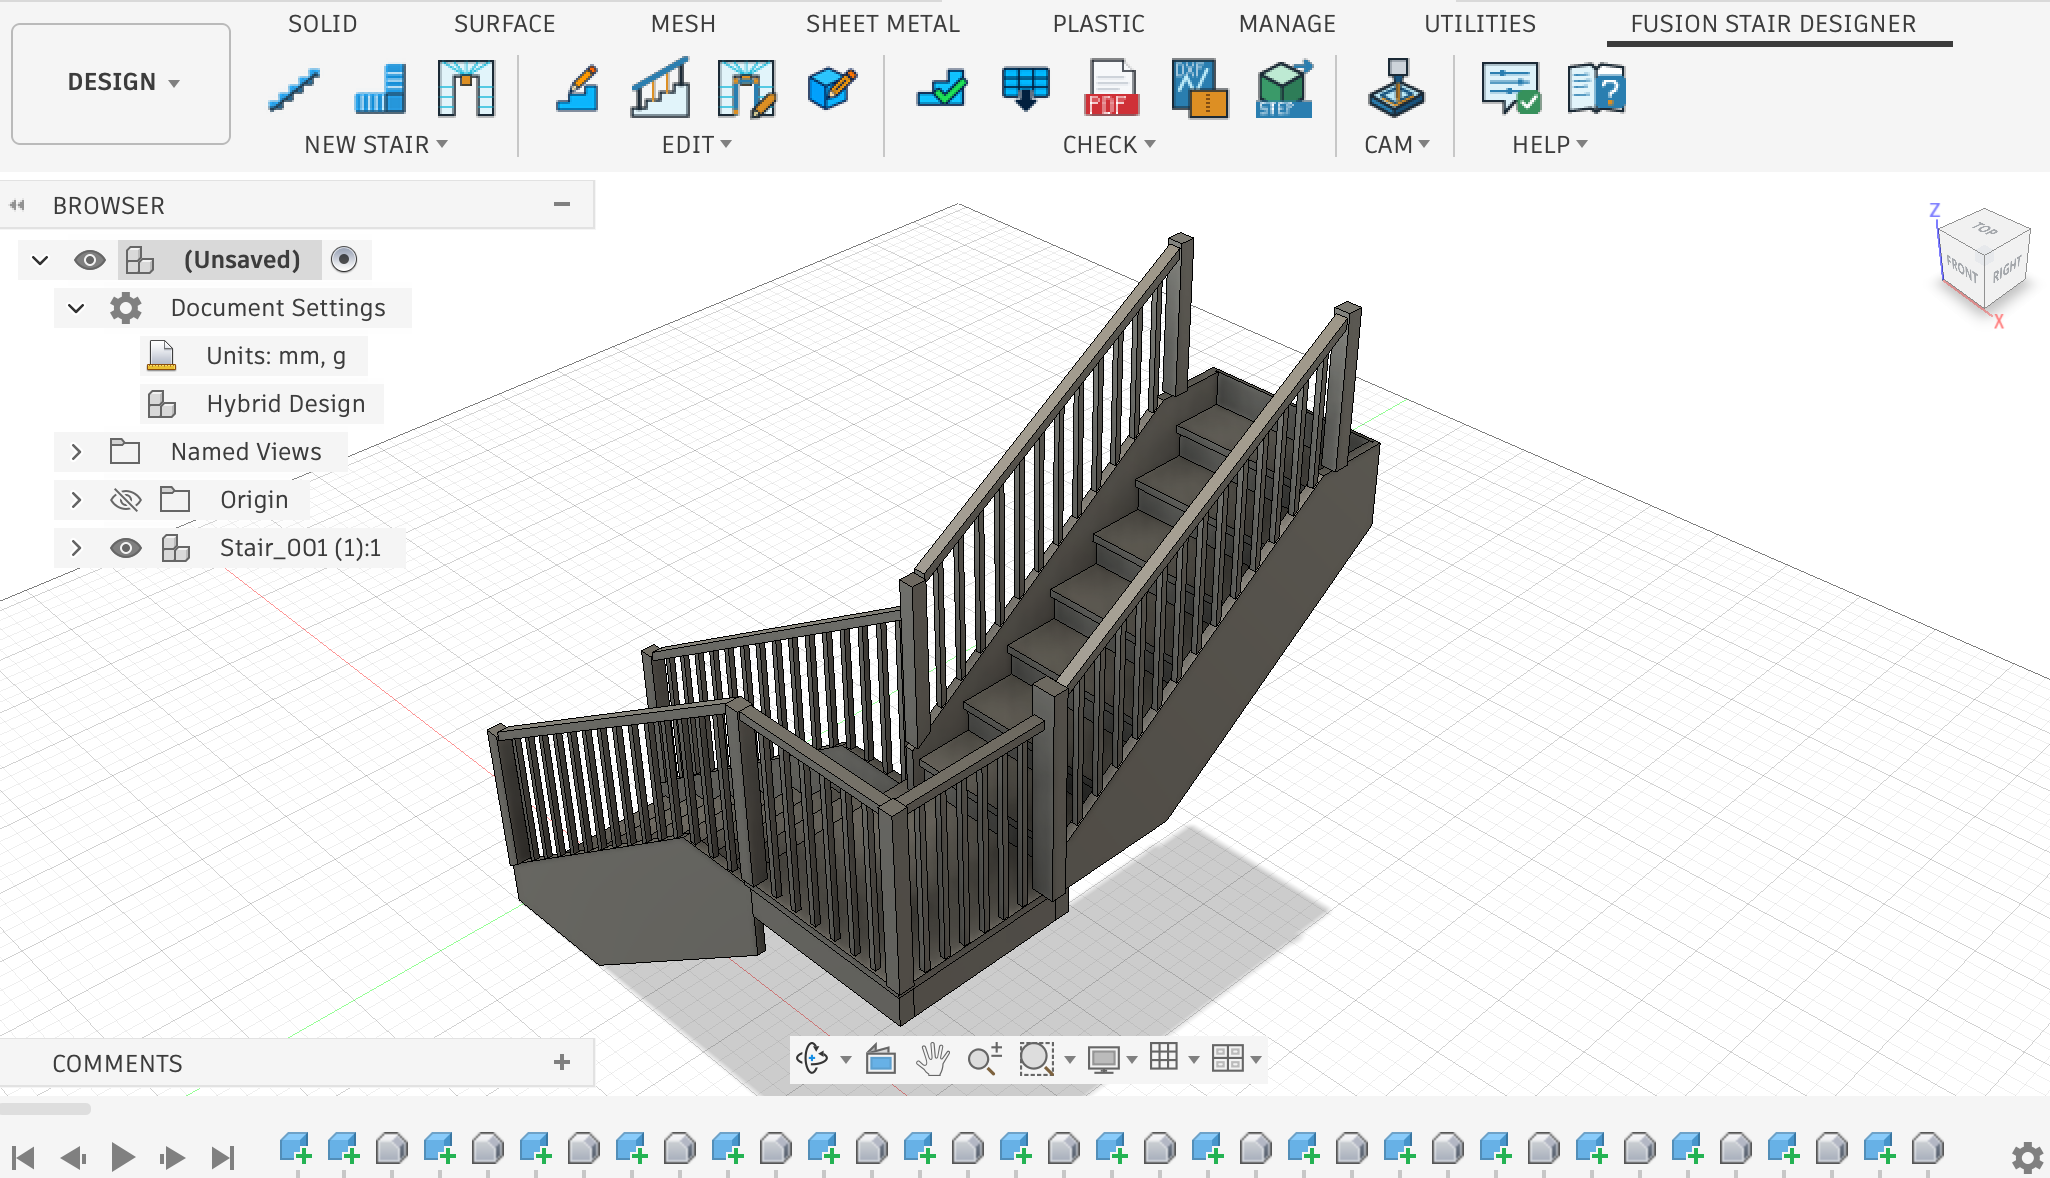Switch to the MESH tab
Screen dimensions: 2050x1178
(x=683, y=24)
